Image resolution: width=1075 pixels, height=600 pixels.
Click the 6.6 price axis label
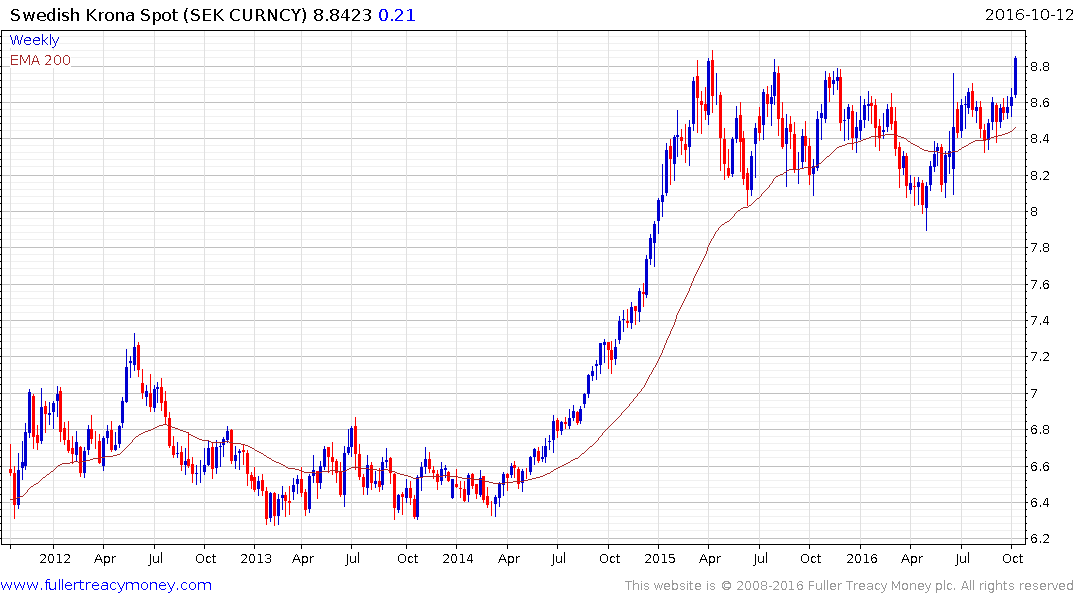click(x=1039, y=466)
